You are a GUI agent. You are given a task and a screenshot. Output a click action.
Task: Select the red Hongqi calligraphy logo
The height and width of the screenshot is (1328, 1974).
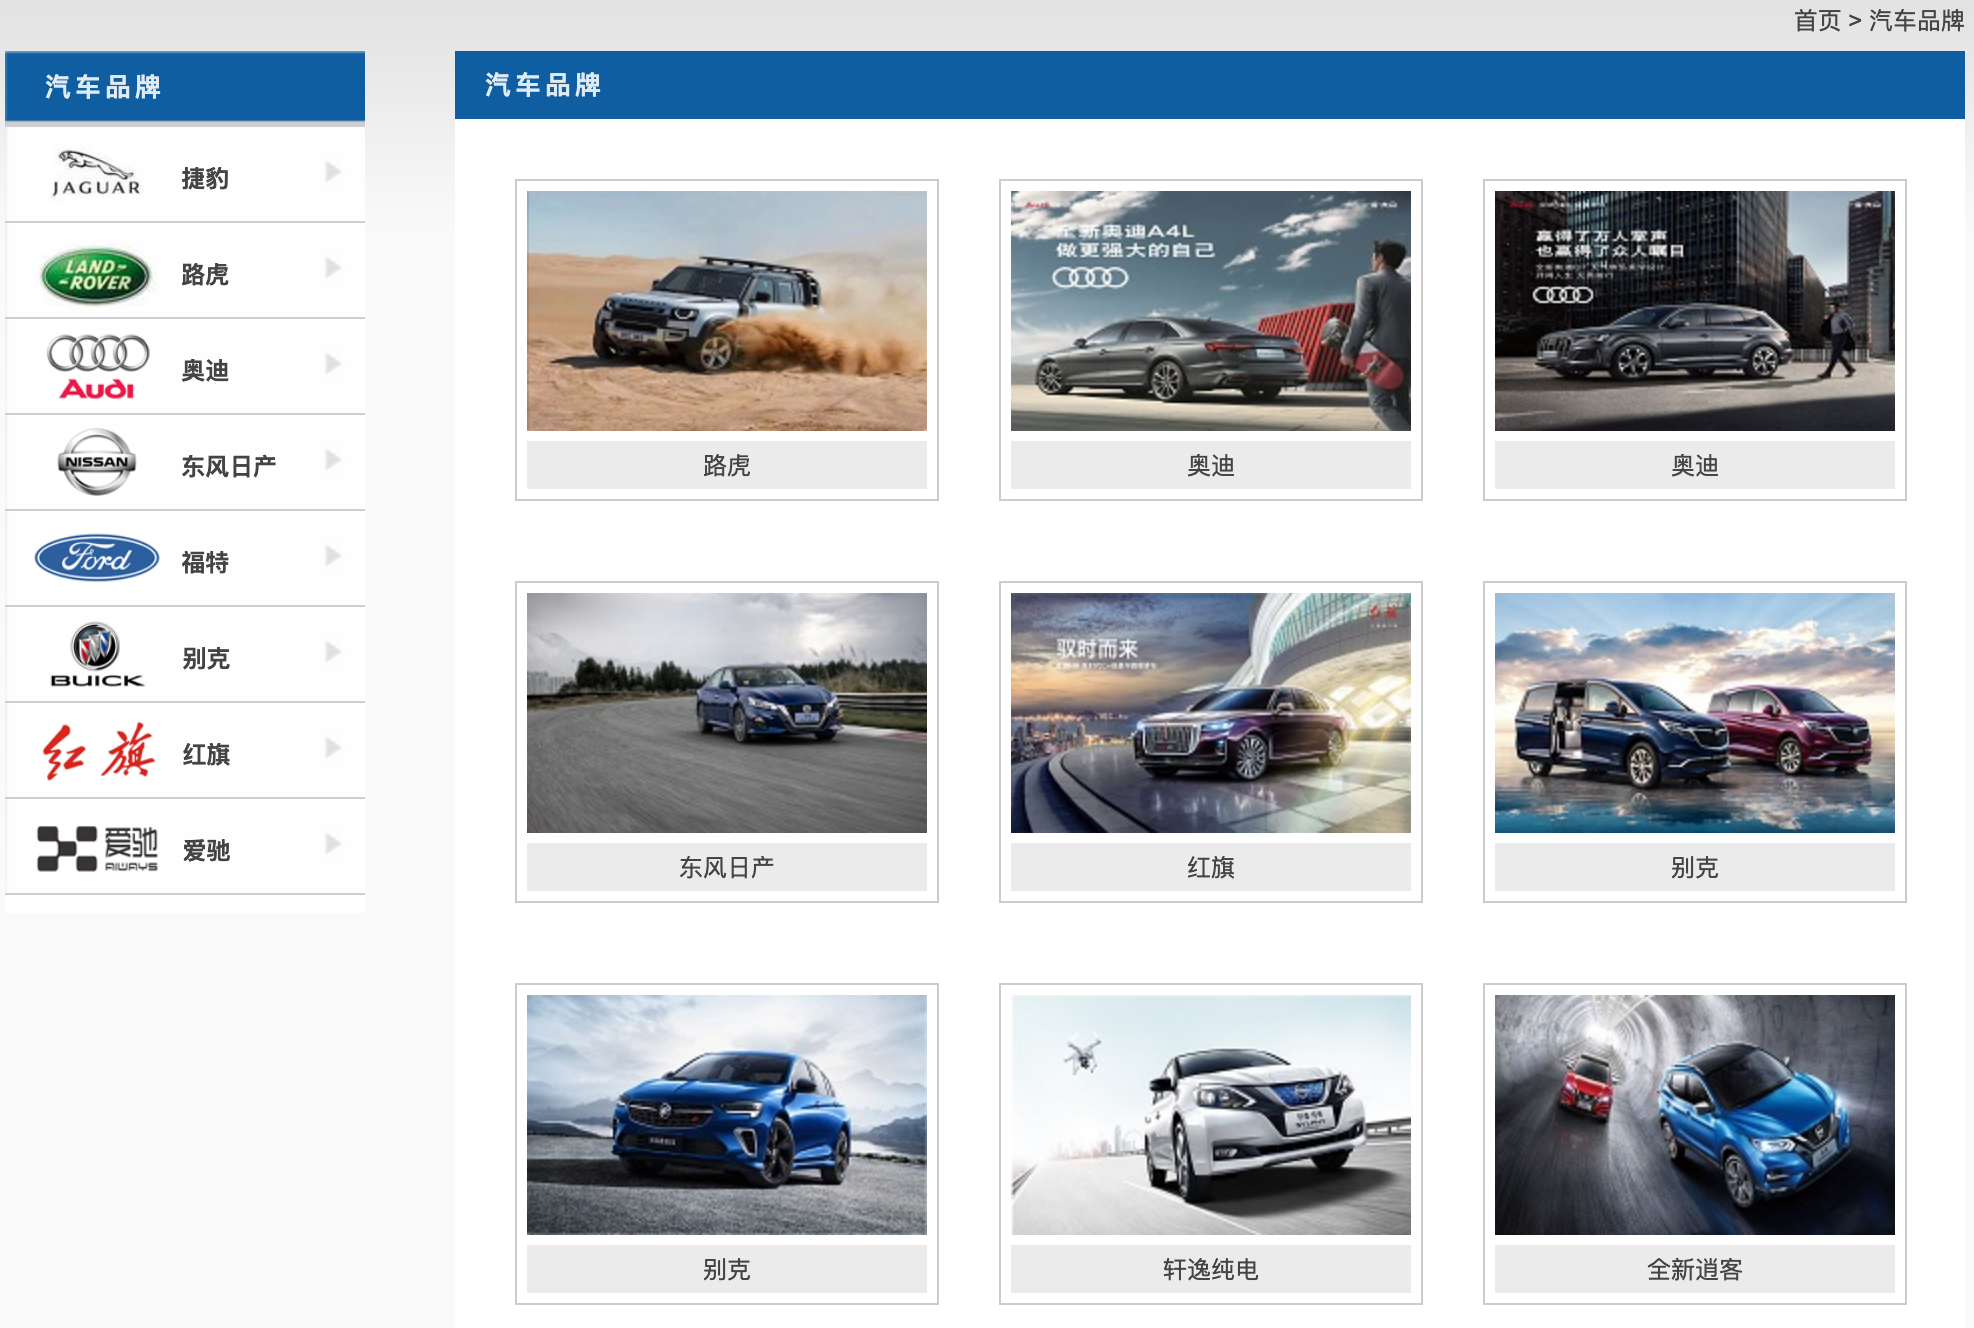point(98,751)
